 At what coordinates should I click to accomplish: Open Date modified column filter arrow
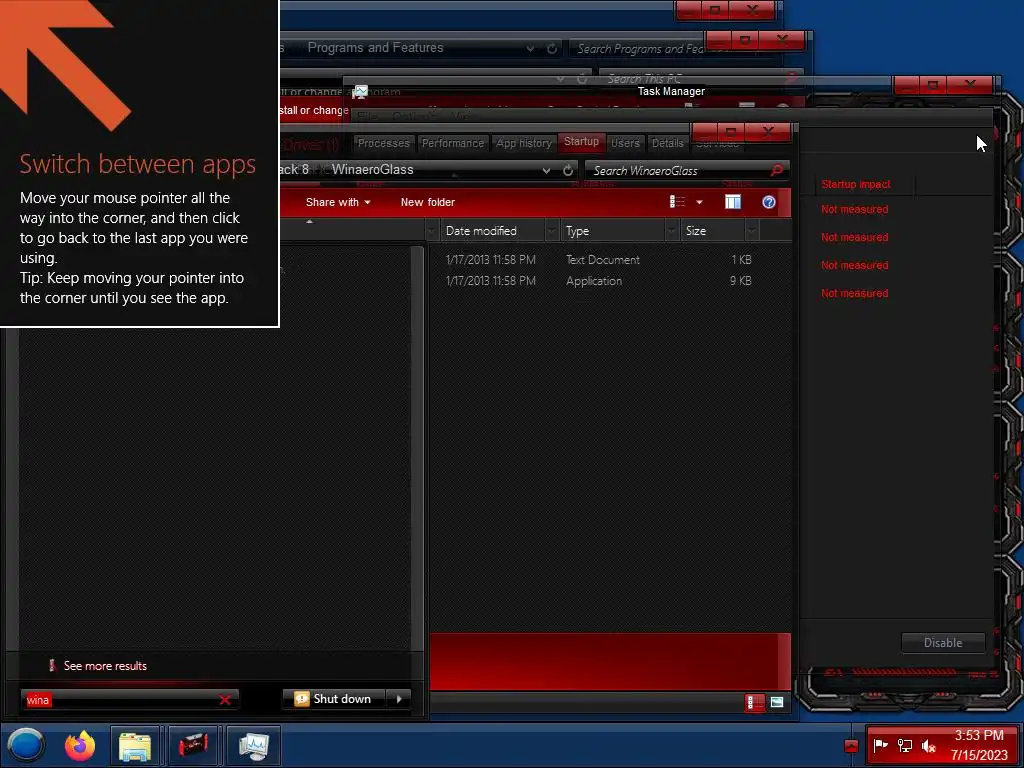pyautogui.click(x=552, y=231)
